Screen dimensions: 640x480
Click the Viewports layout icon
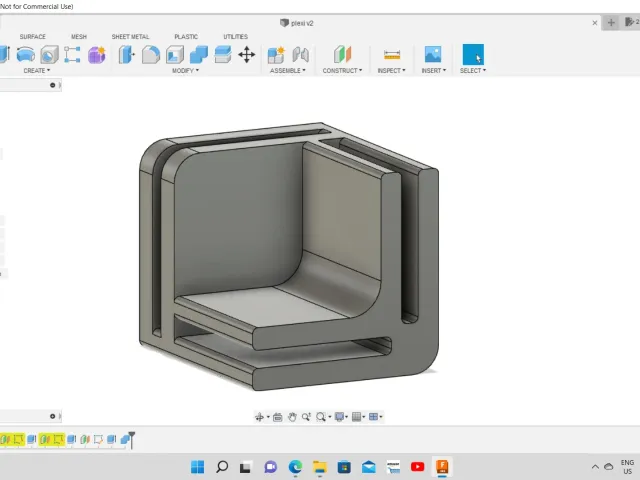(x=373, y=417)
